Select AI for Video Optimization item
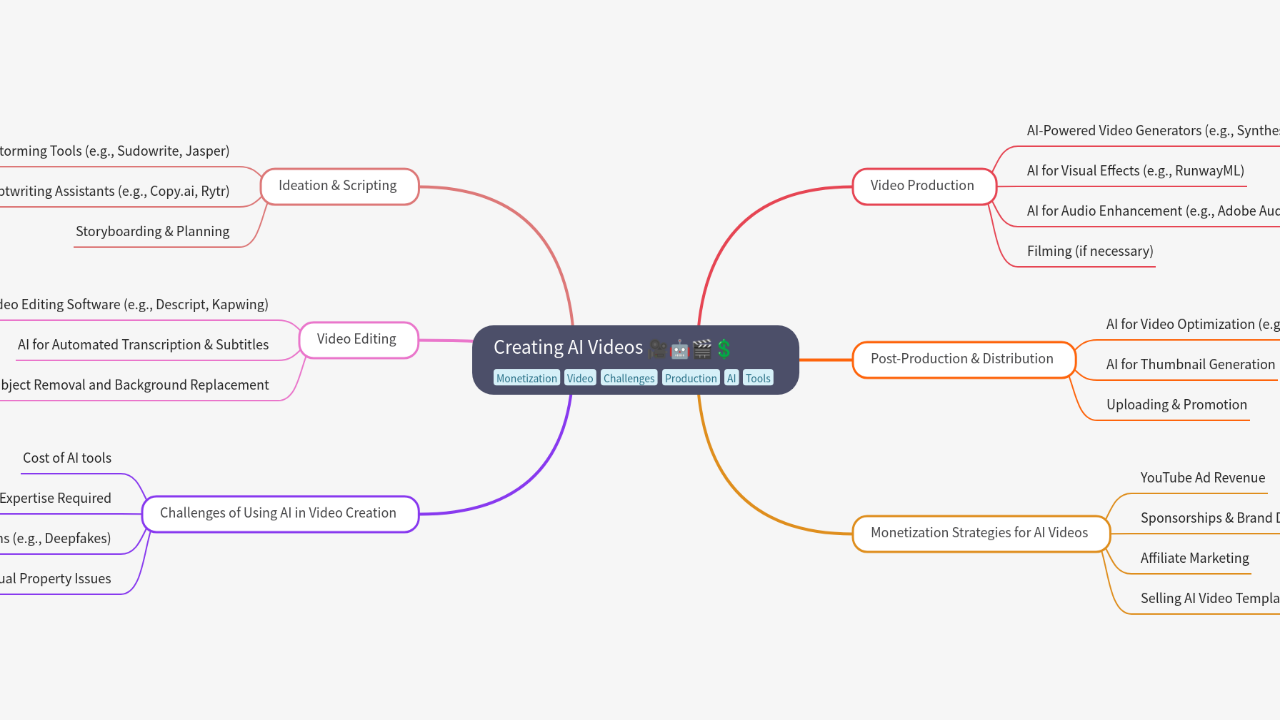 (x=1193, y=324)
